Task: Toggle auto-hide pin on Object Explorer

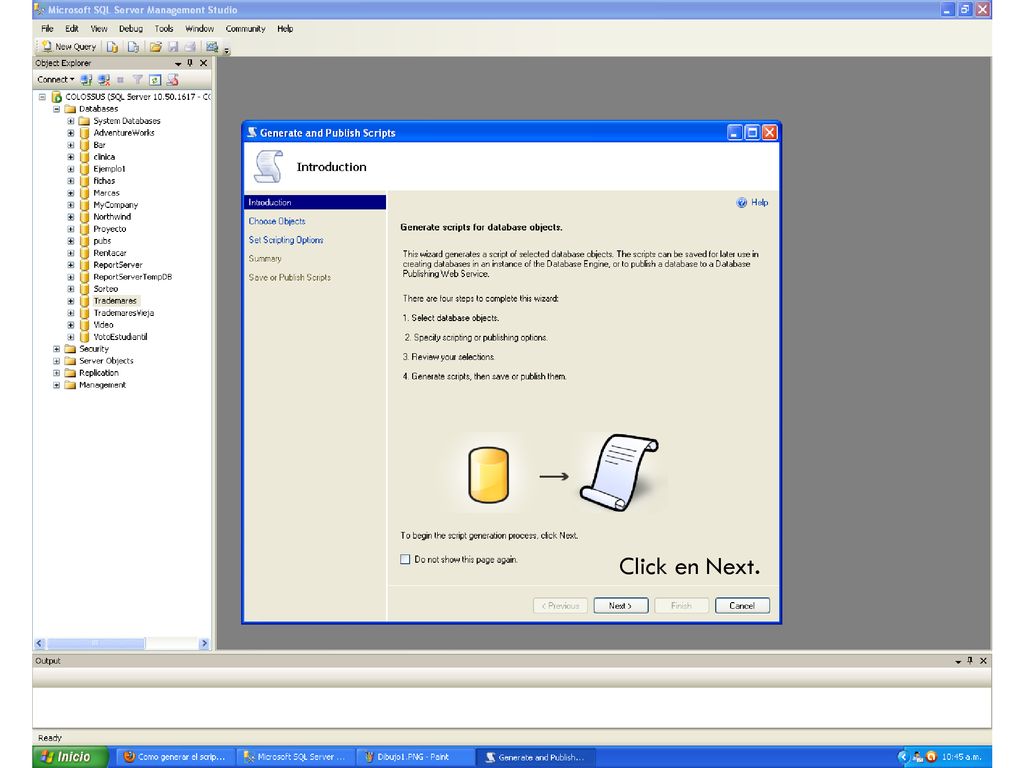Action: click(x=190, y=63)
